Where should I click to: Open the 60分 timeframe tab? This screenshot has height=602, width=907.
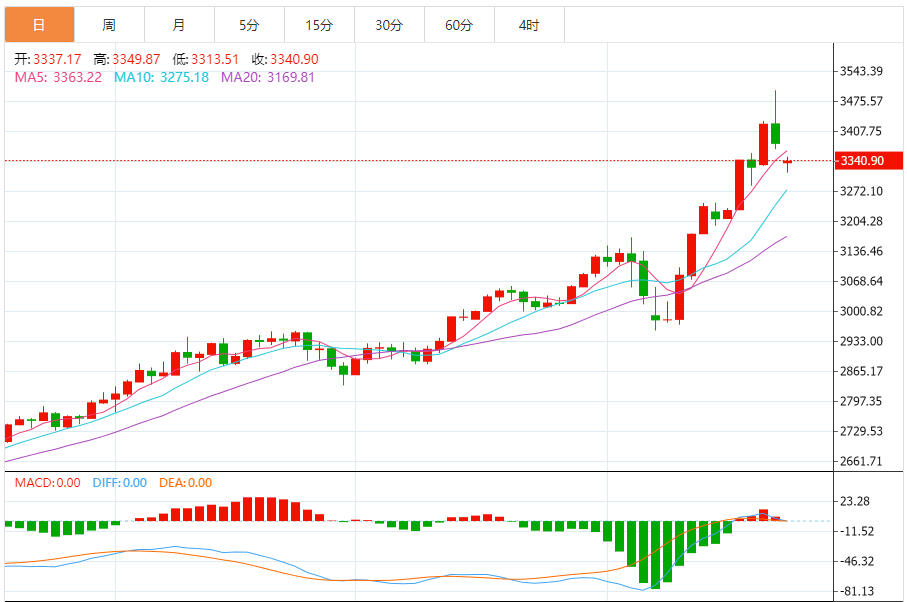pyautogui.click(x=459, y=25)
